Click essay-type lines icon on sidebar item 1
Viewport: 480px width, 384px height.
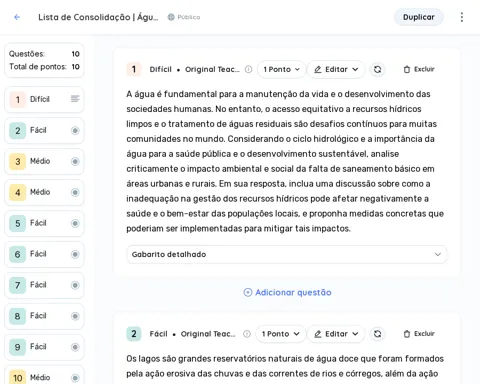coord(75,99)
